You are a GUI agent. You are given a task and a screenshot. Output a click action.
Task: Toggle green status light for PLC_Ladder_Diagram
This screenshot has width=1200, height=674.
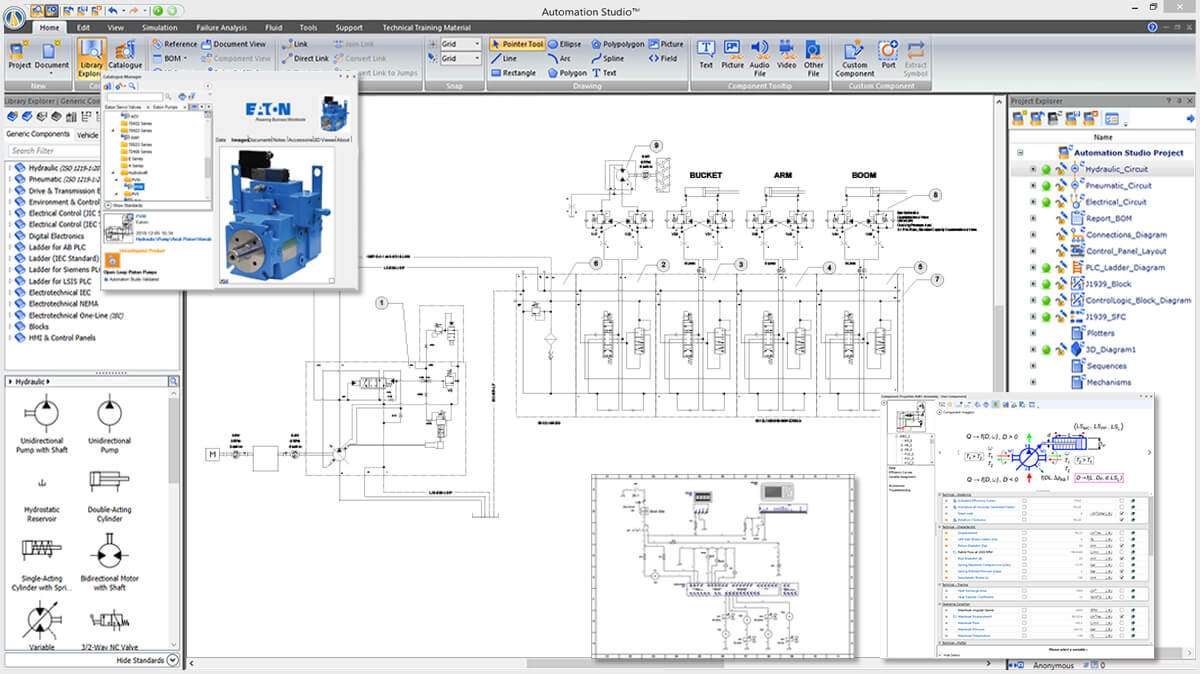[x=1047, y=268]
